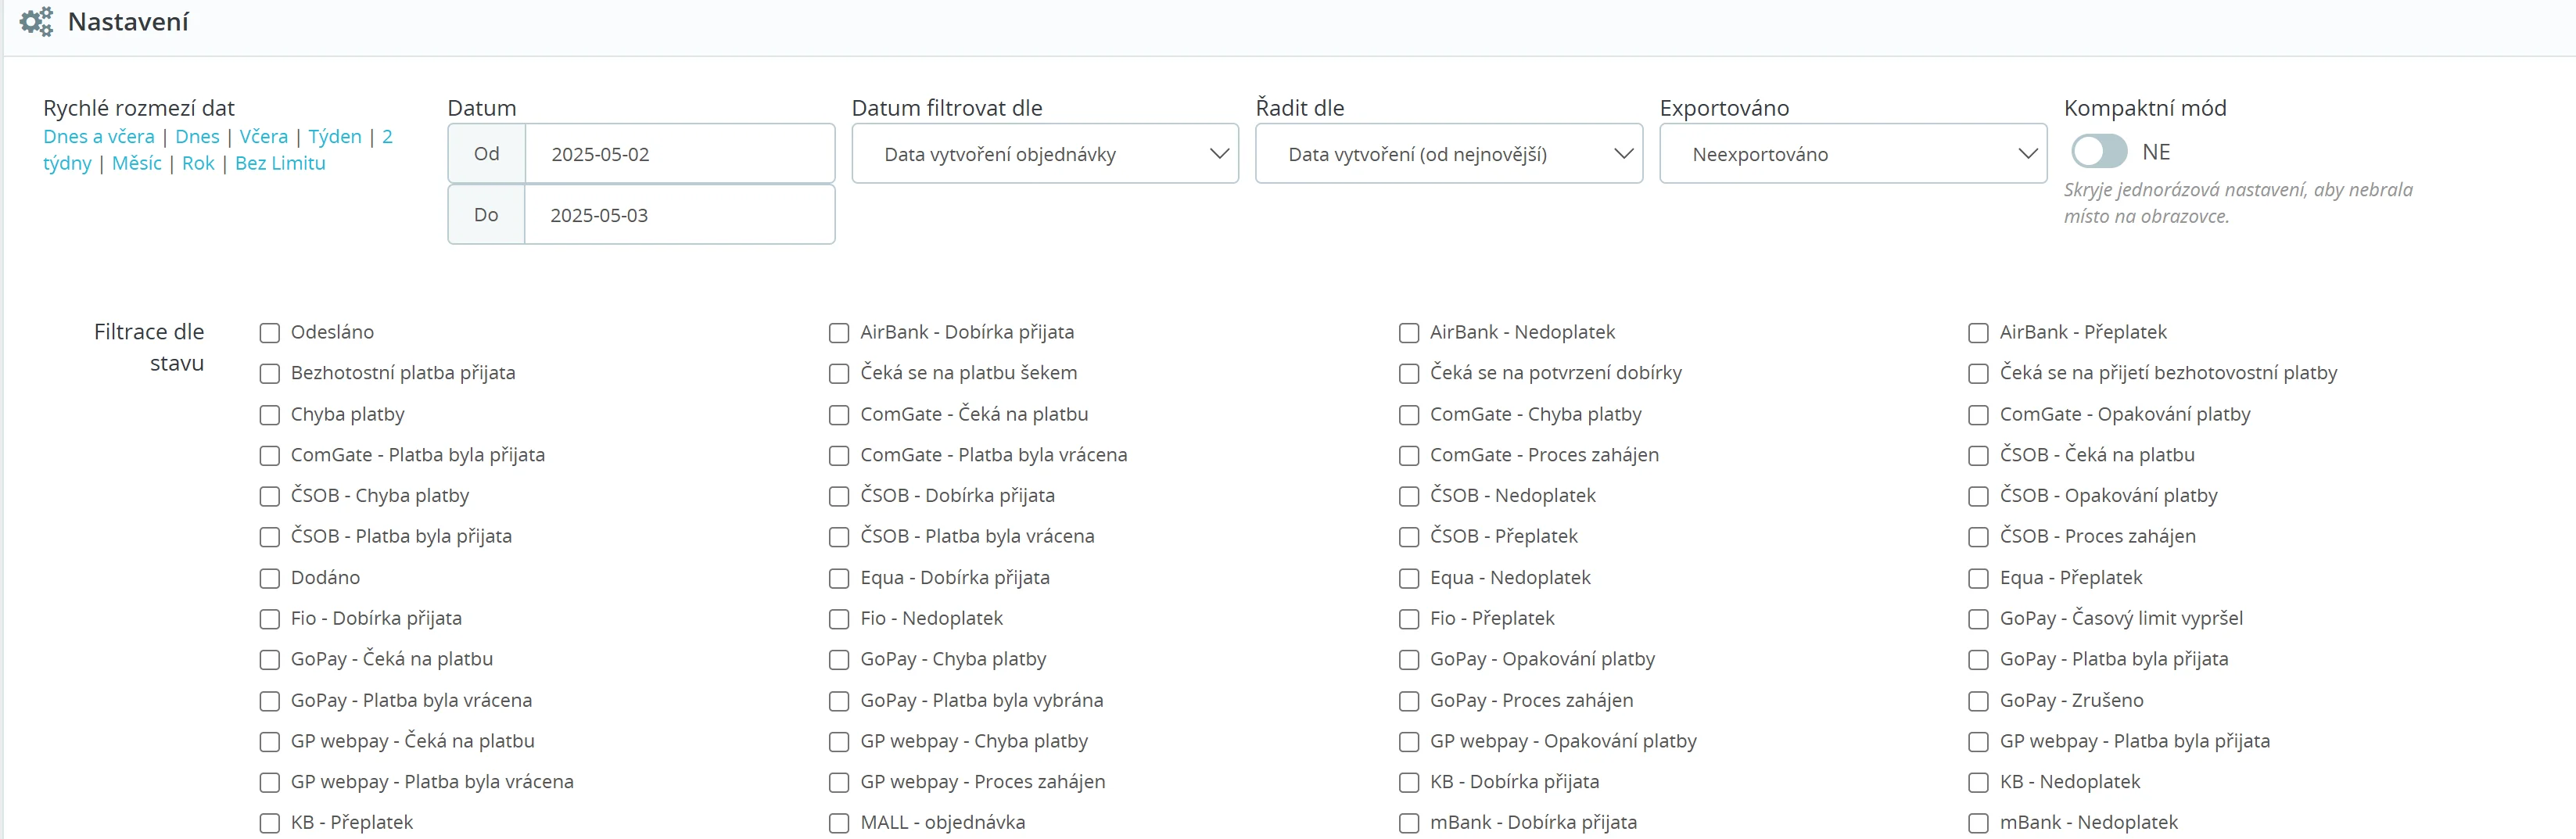Viewport: 2576px width, 839px height.
Task: Select the MALL - objednávka checkbox
Action: pyautogui.click(x=838, y=823)
